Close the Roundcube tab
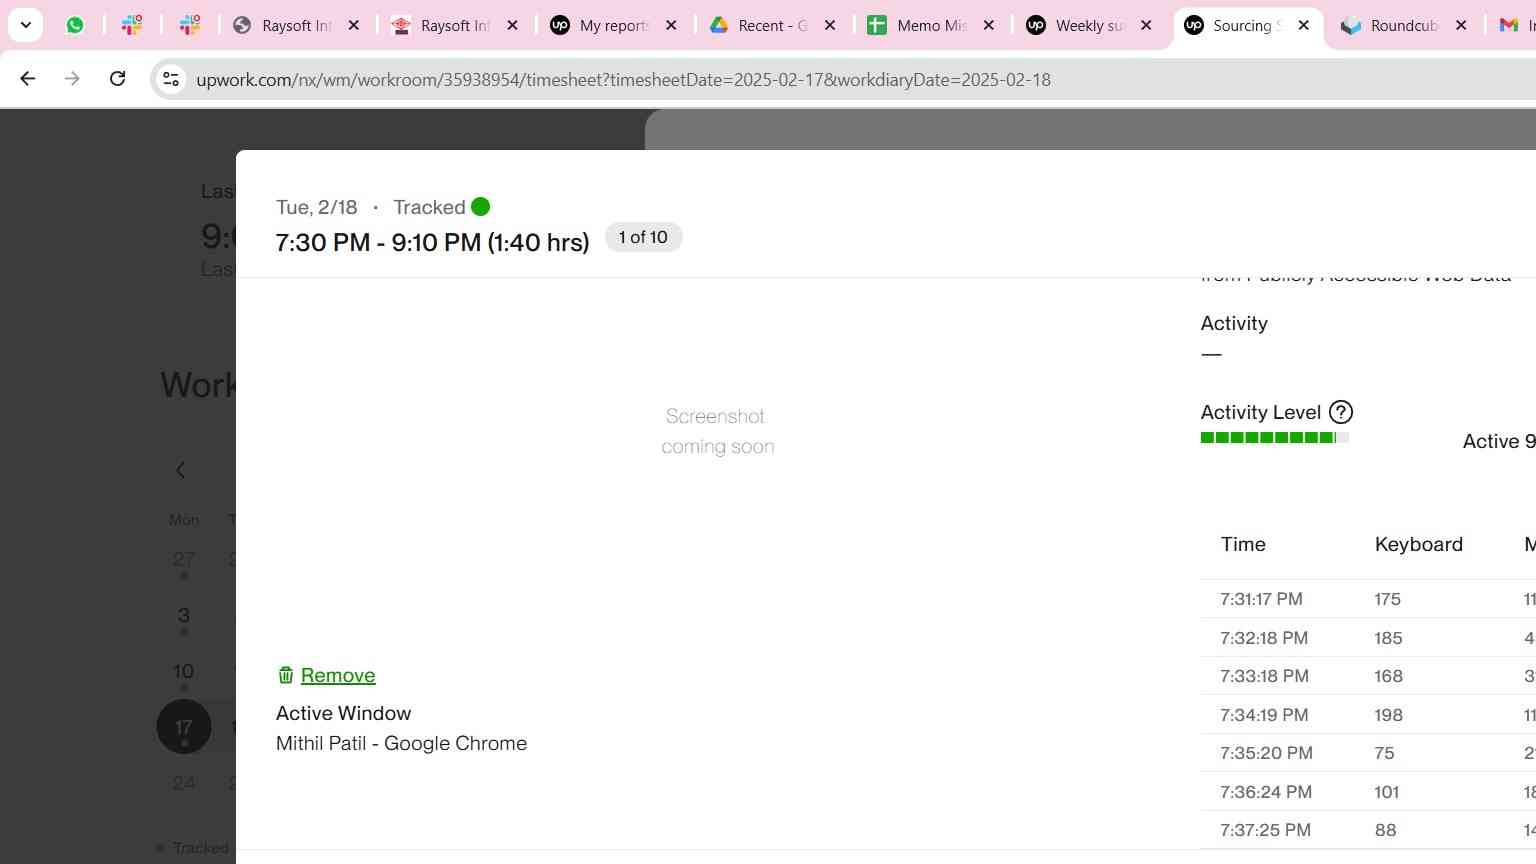This screenshot has width=1536, height=864. (1462, 25)
